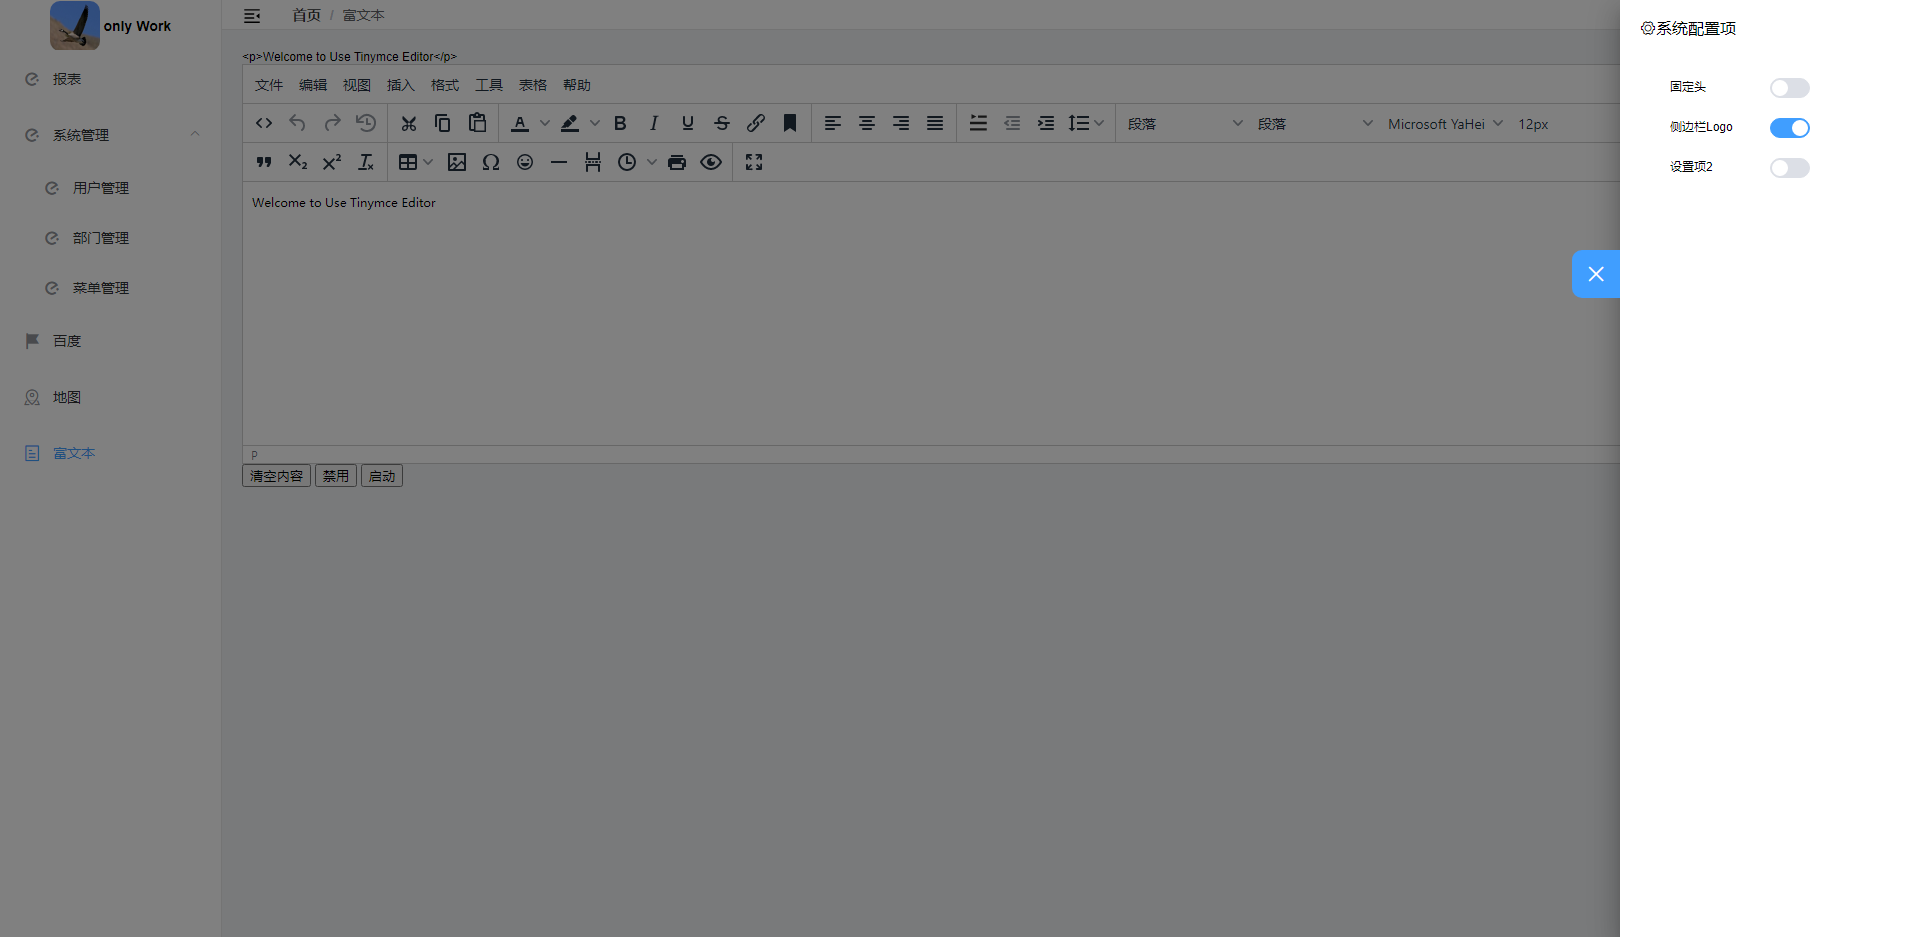Click the redo arrow icon
This screenshot has height=937, width=1920.
click(332, 123)
